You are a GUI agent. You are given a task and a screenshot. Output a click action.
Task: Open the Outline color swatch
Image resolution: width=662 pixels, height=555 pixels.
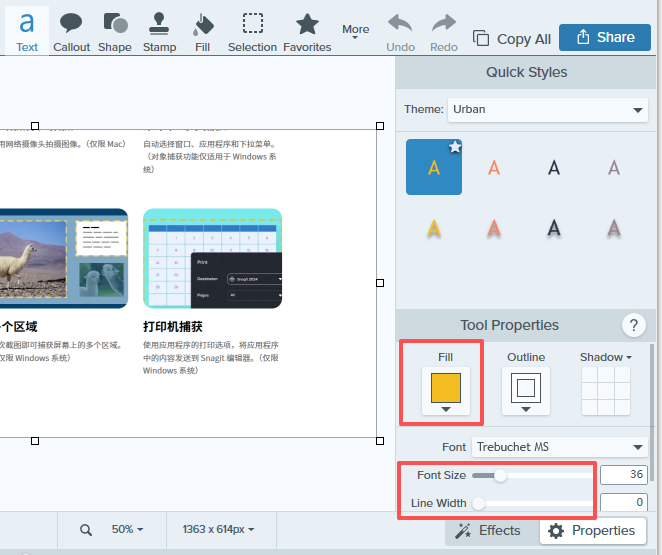point(526,391)
